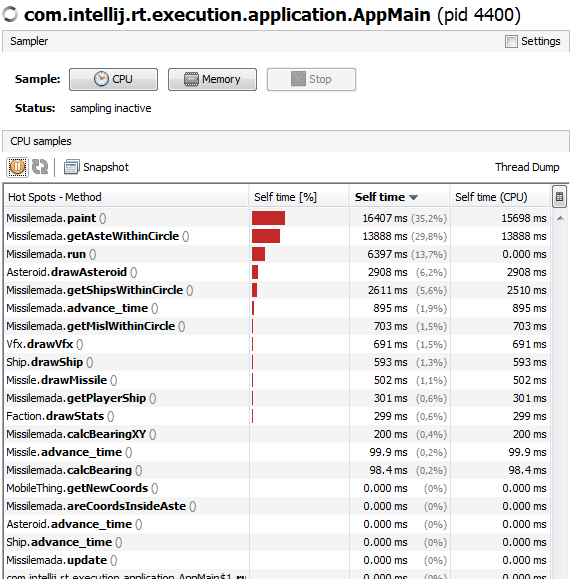Click the red bar for Missilemada.paint
This screenshot has width=572, height=579.
point(268,218)
